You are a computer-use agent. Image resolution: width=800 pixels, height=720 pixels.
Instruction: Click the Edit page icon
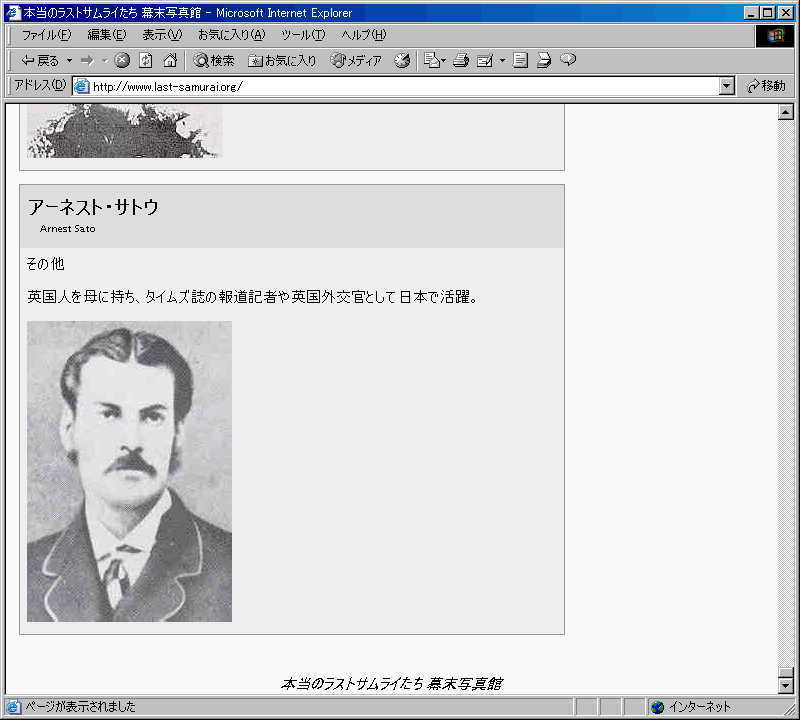point(485,61)
